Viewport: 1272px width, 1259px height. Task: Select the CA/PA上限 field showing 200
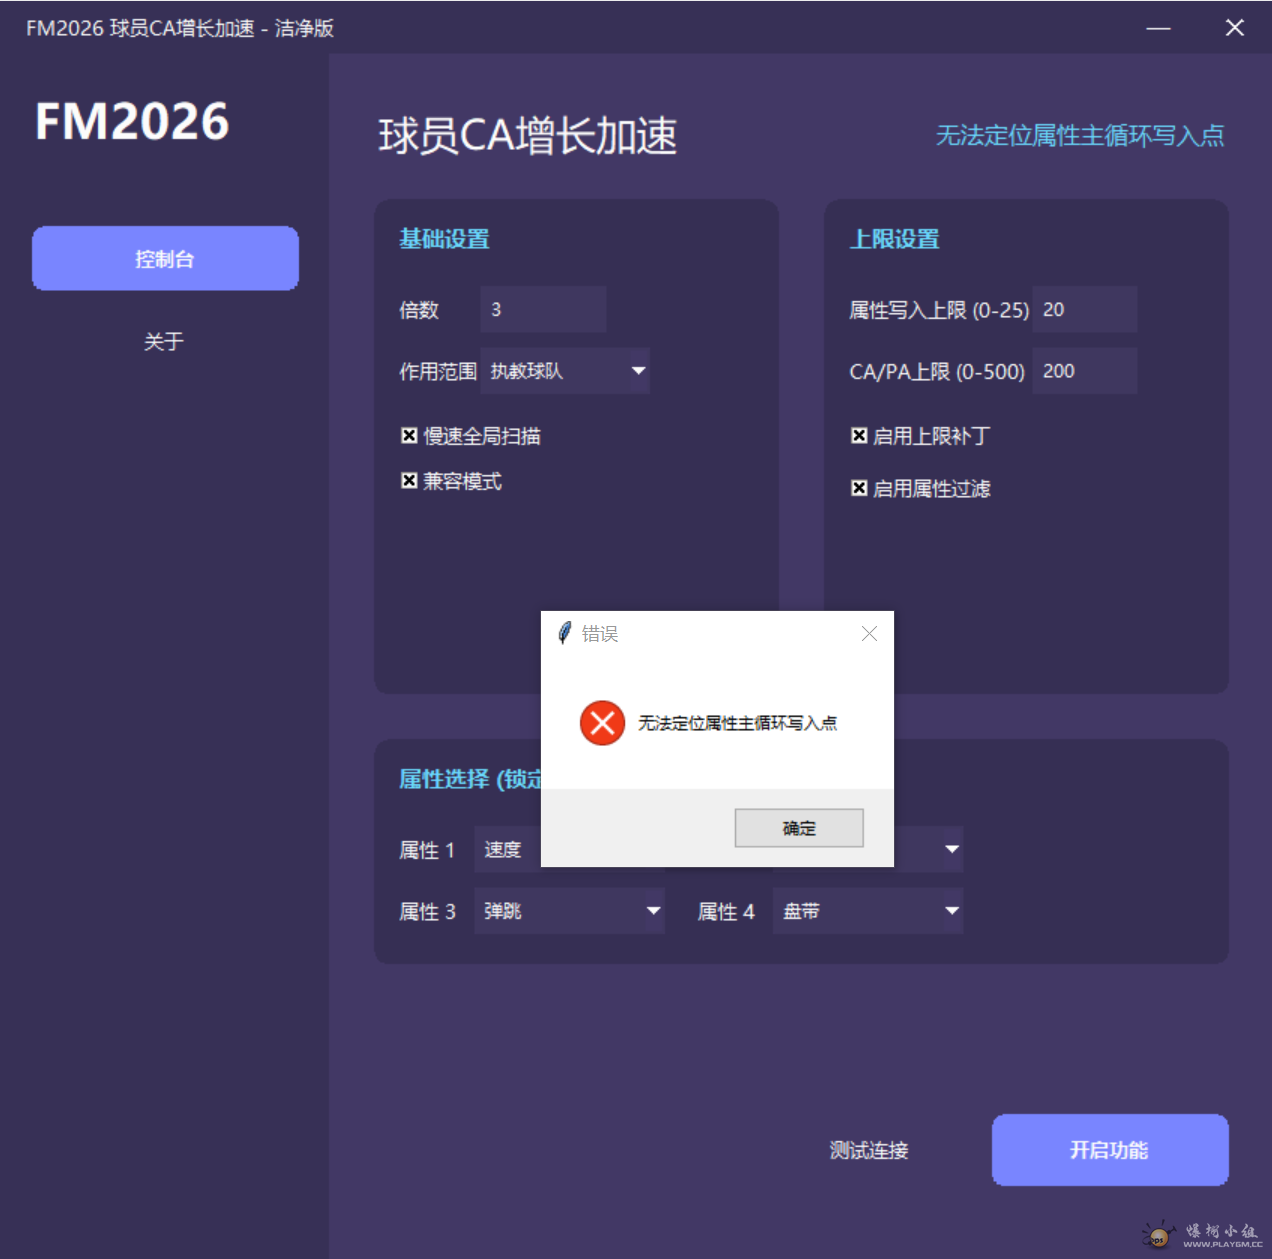click(1084, 370)
